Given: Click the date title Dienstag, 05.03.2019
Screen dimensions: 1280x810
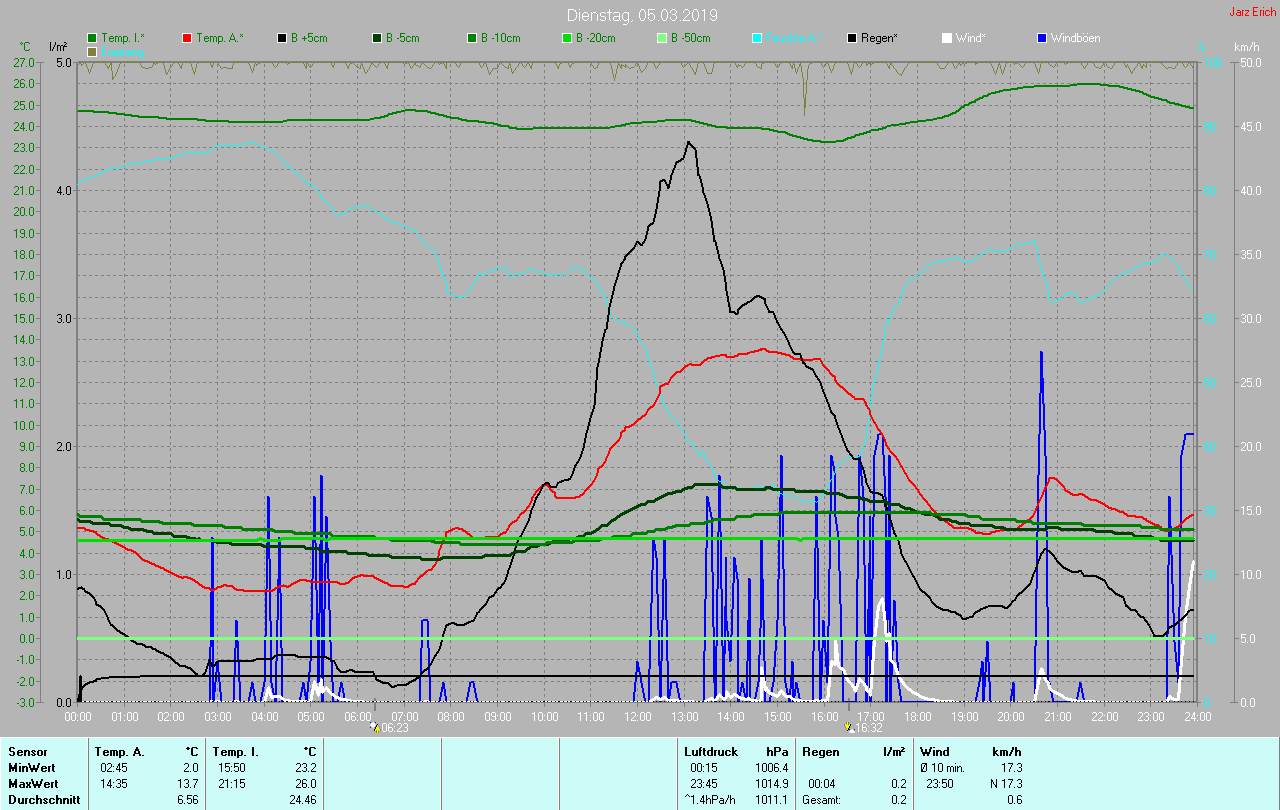Looking at the screenshot, I should (x=641, y=15).
